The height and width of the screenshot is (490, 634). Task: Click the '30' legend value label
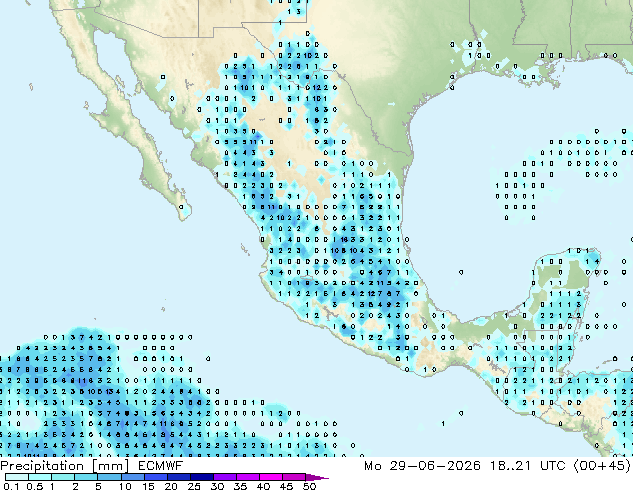(x=217, y=486)
